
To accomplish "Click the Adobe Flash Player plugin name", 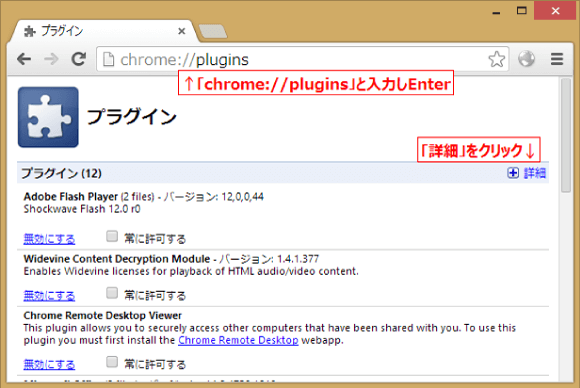I will pyautogui.click(x=71, y=196).
